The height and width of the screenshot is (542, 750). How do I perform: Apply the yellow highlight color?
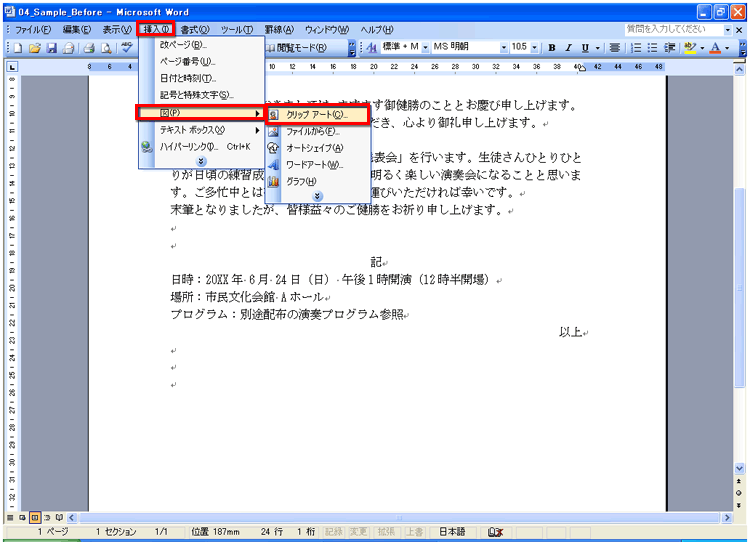coord(690,47)
